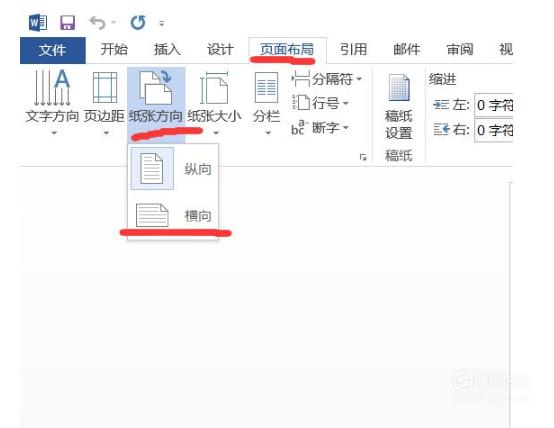Open the Customize Quick Access Toolbar dropdown
Screen dimensions: 554x428
(162, 24)
